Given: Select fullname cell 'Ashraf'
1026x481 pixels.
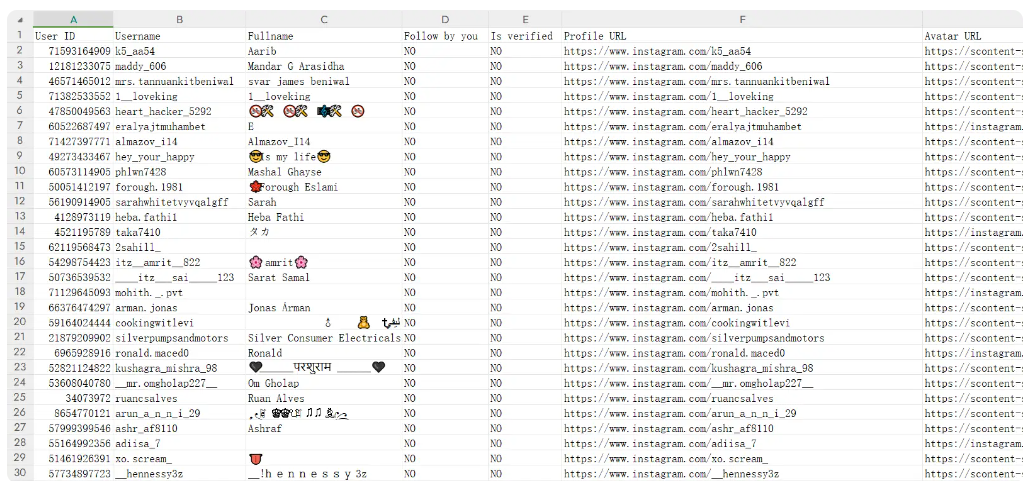Looking at the screenshot, I should pos(324,429).
